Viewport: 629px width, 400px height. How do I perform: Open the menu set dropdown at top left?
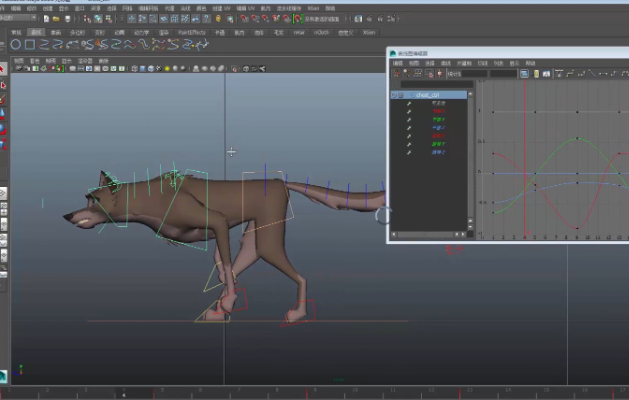coord(20,18)
